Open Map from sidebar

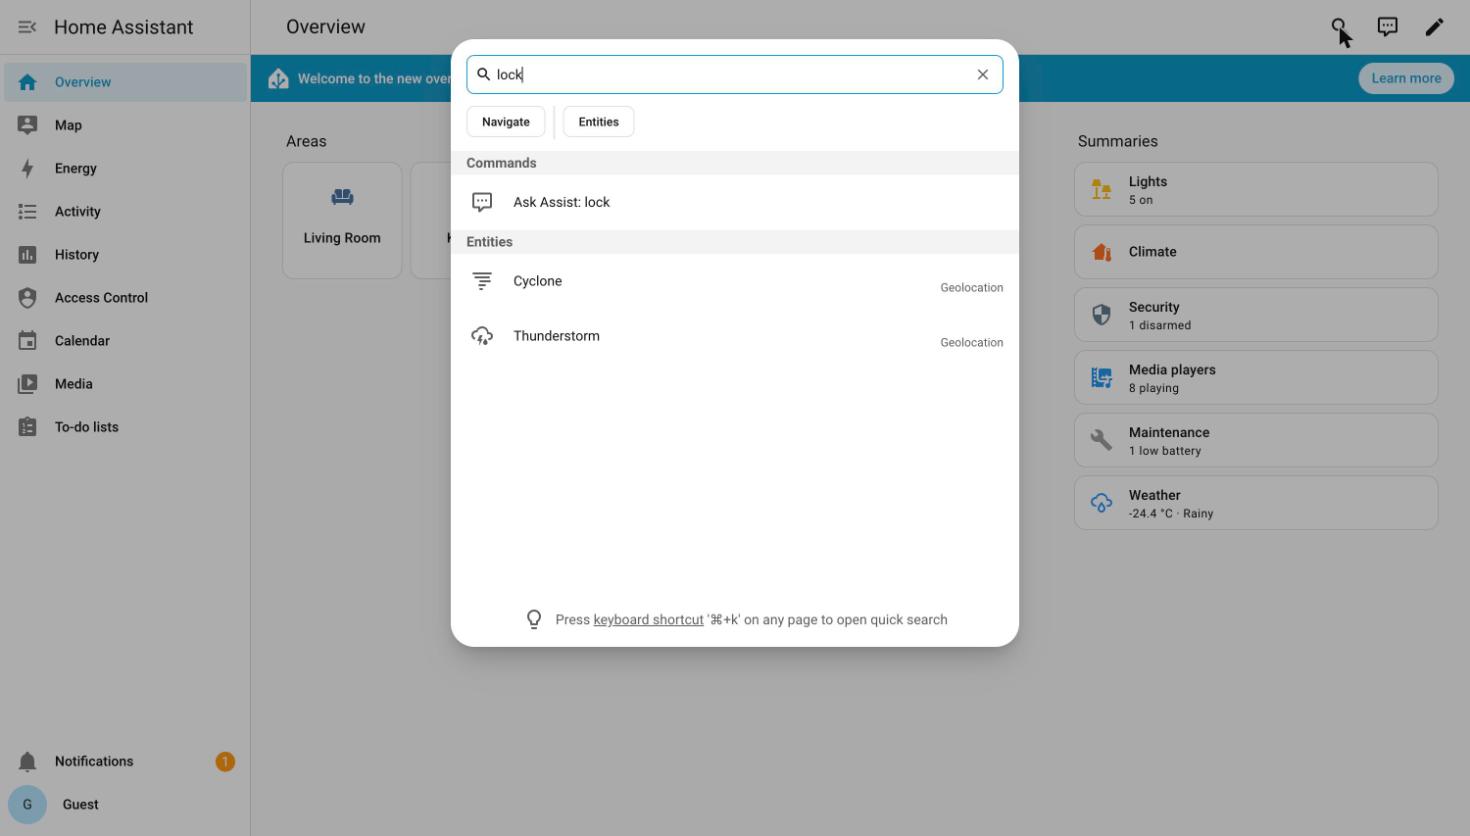[125, 125]
